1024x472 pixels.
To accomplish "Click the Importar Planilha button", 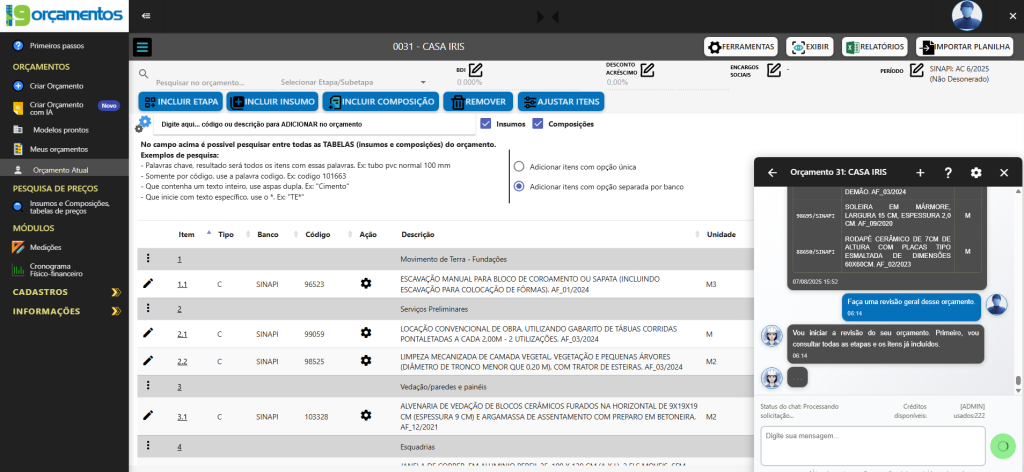I will 965,47.
